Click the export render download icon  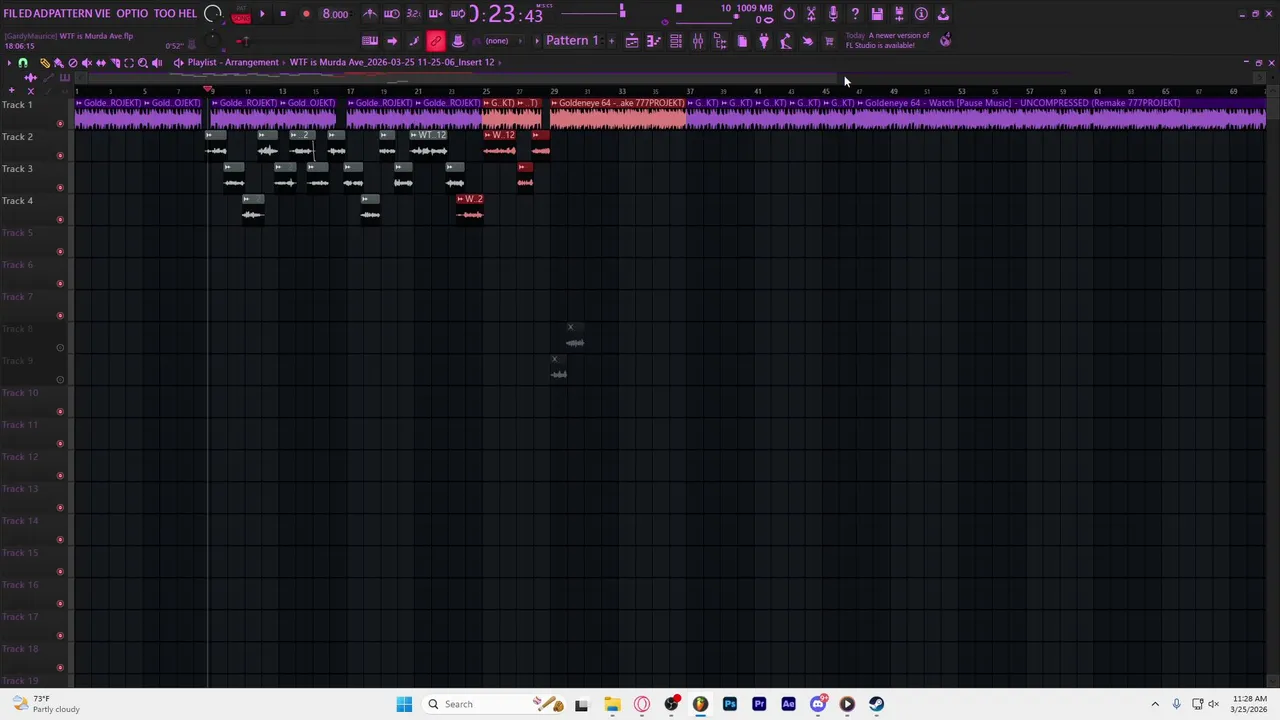(943, 14)
